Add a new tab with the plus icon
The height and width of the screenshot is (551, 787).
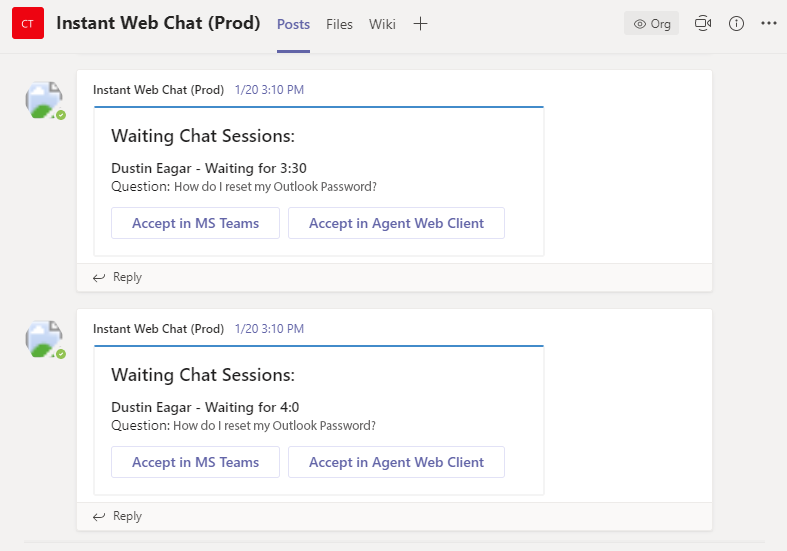tap(420, 24)
